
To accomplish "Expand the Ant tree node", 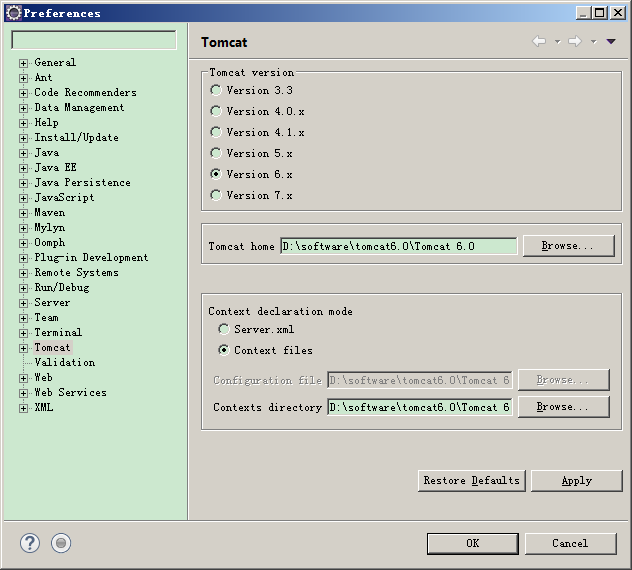I will coord(23,78).
